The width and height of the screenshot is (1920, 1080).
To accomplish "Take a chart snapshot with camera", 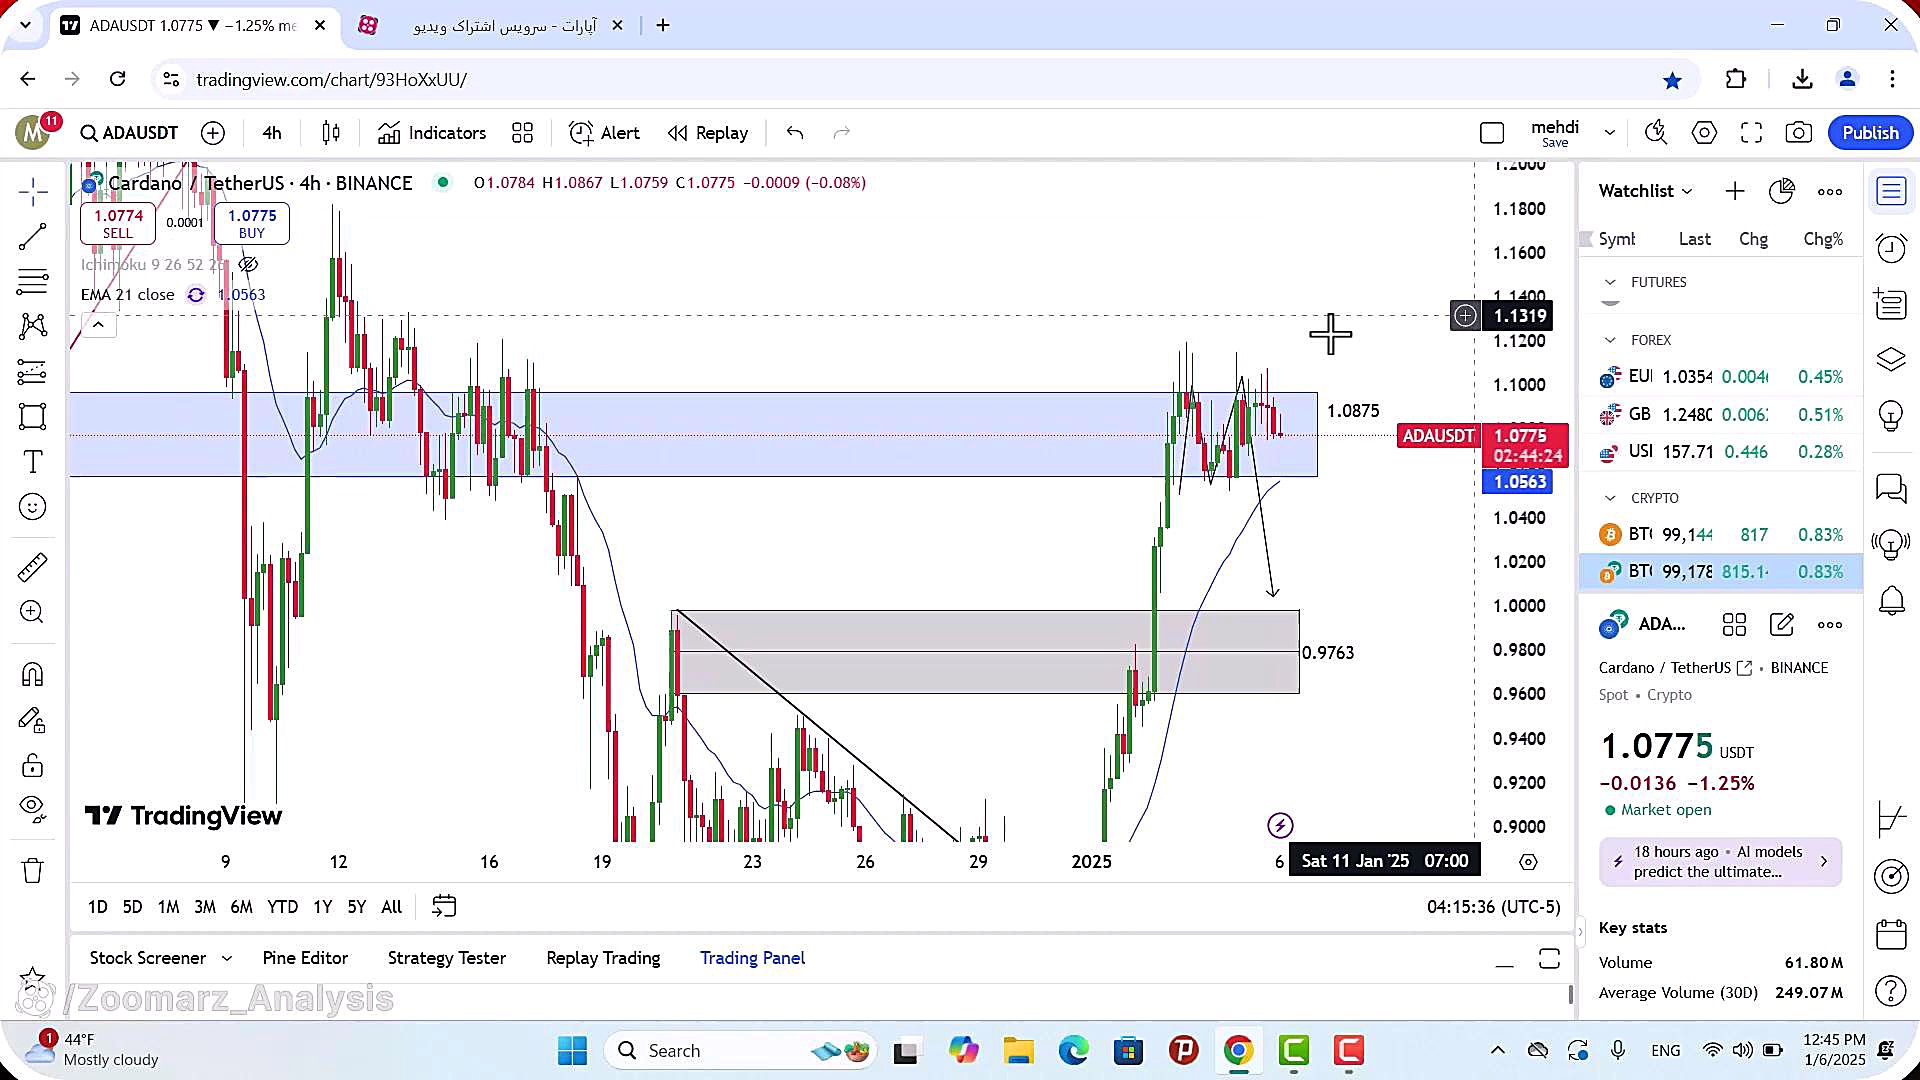I will click(1798, 133).
